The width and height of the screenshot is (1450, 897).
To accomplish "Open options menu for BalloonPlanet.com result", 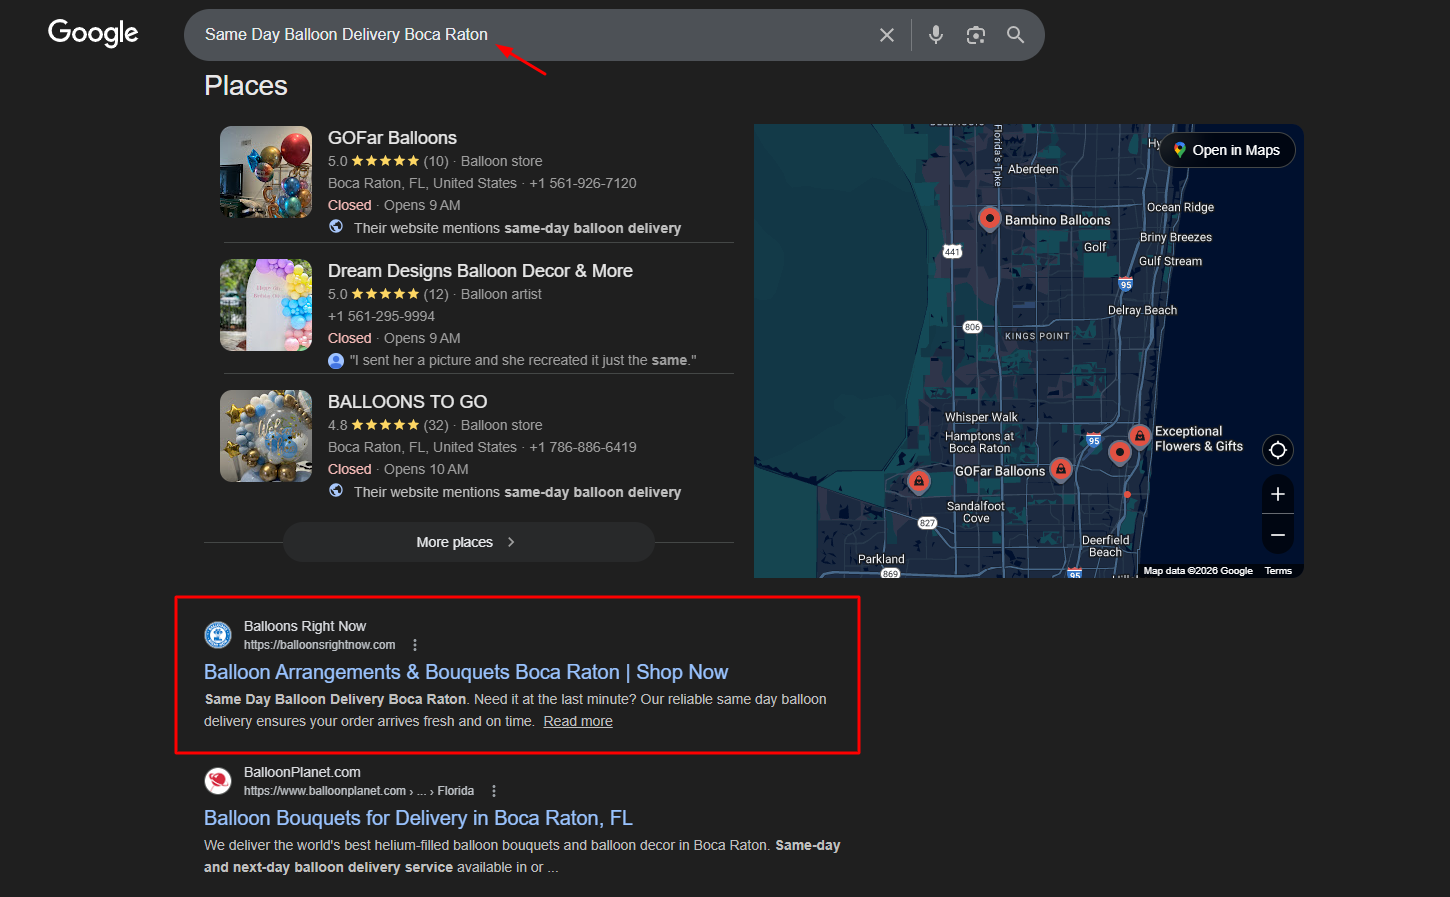I will 494,791.
